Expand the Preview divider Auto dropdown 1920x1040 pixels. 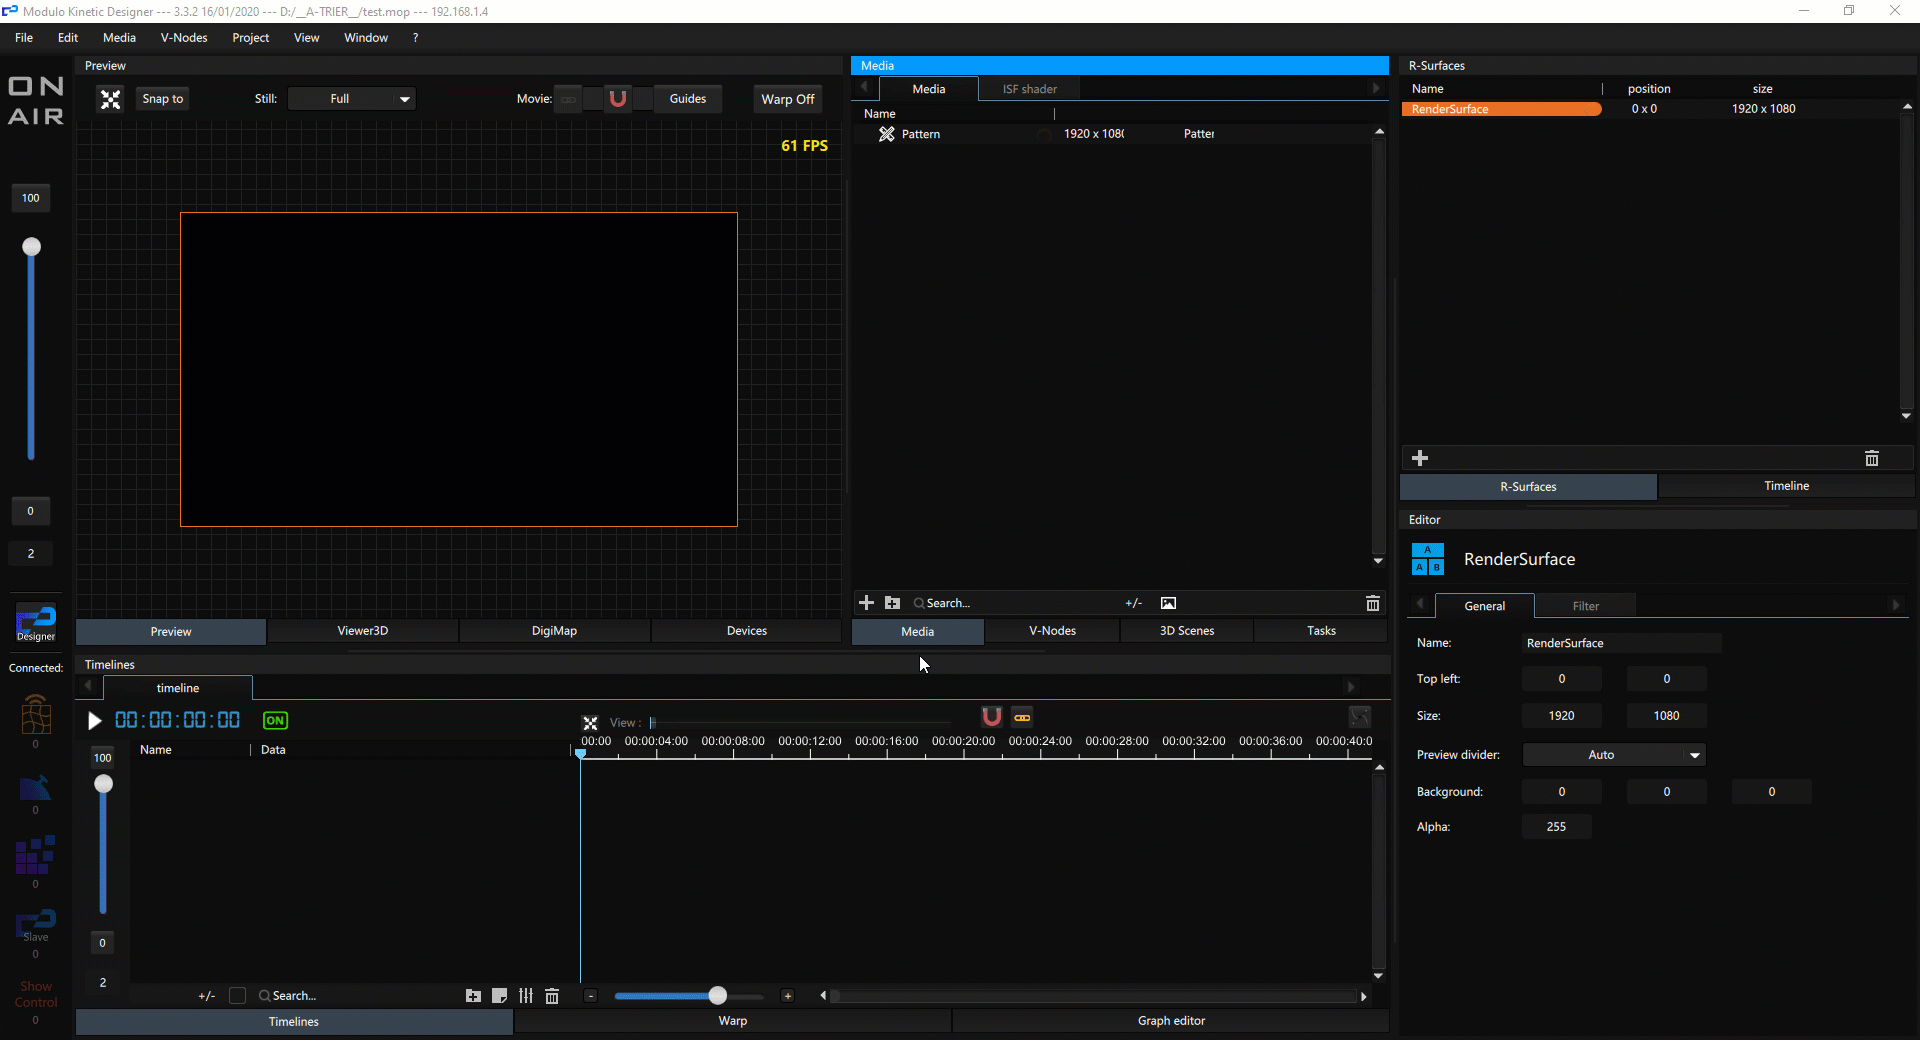pos(1613,755)
